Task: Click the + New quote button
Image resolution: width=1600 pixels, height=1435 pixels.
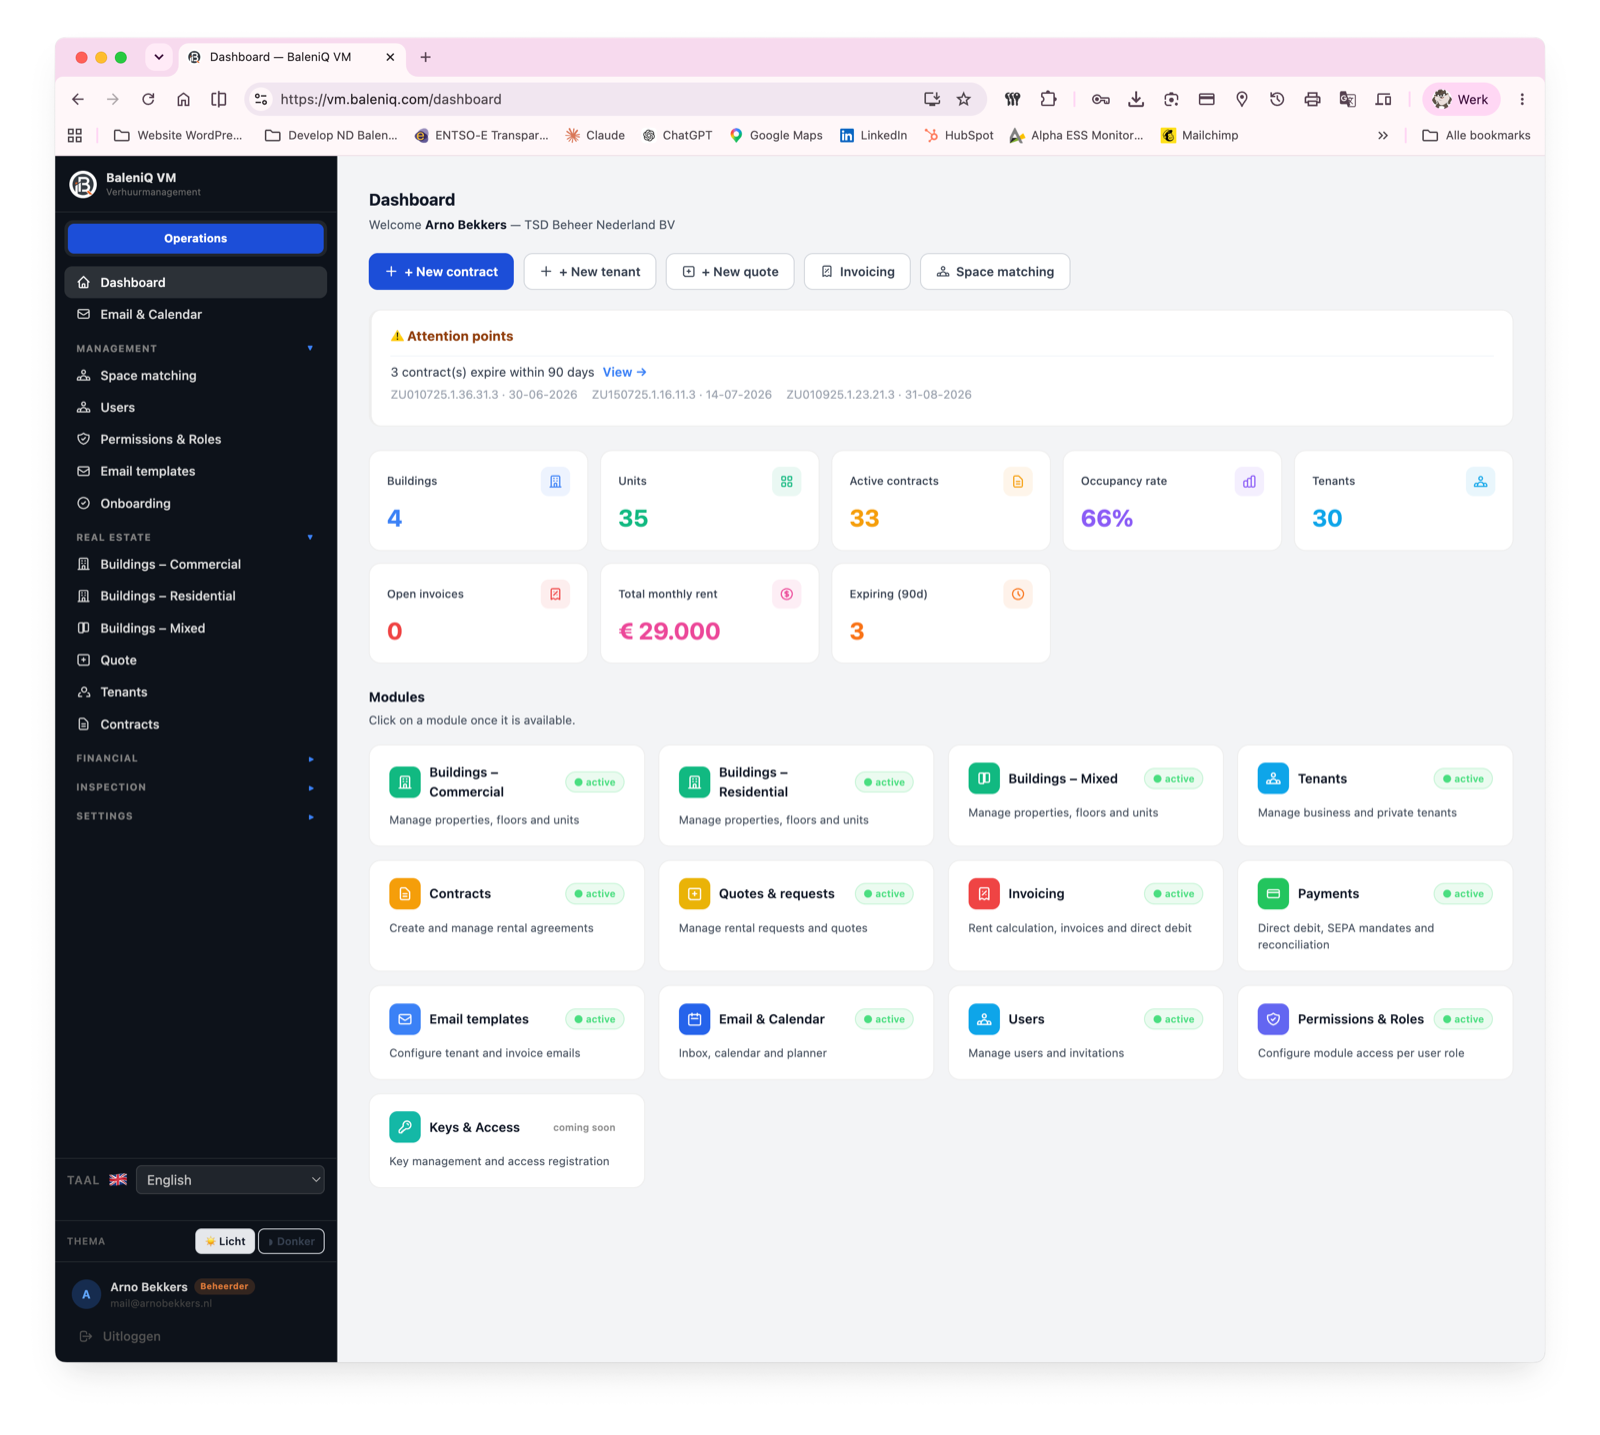Action: (x=730, y=272)
